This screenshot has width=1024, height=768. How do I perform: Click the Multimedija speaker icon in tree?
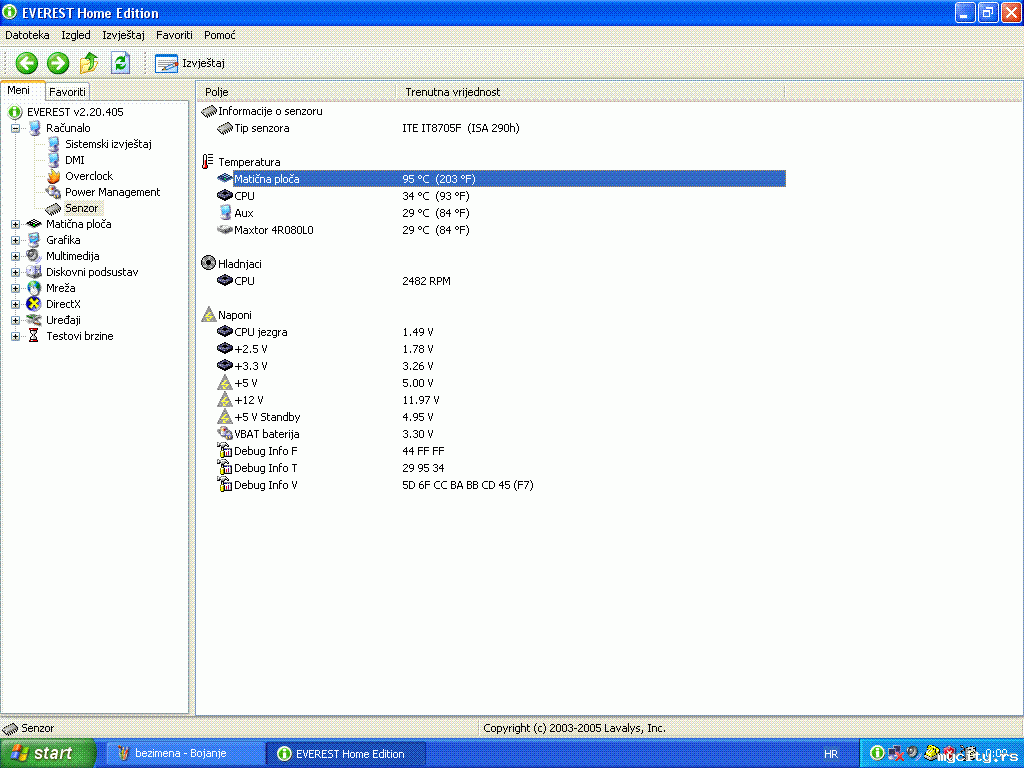pyautogui.click(x=34, y=256)
